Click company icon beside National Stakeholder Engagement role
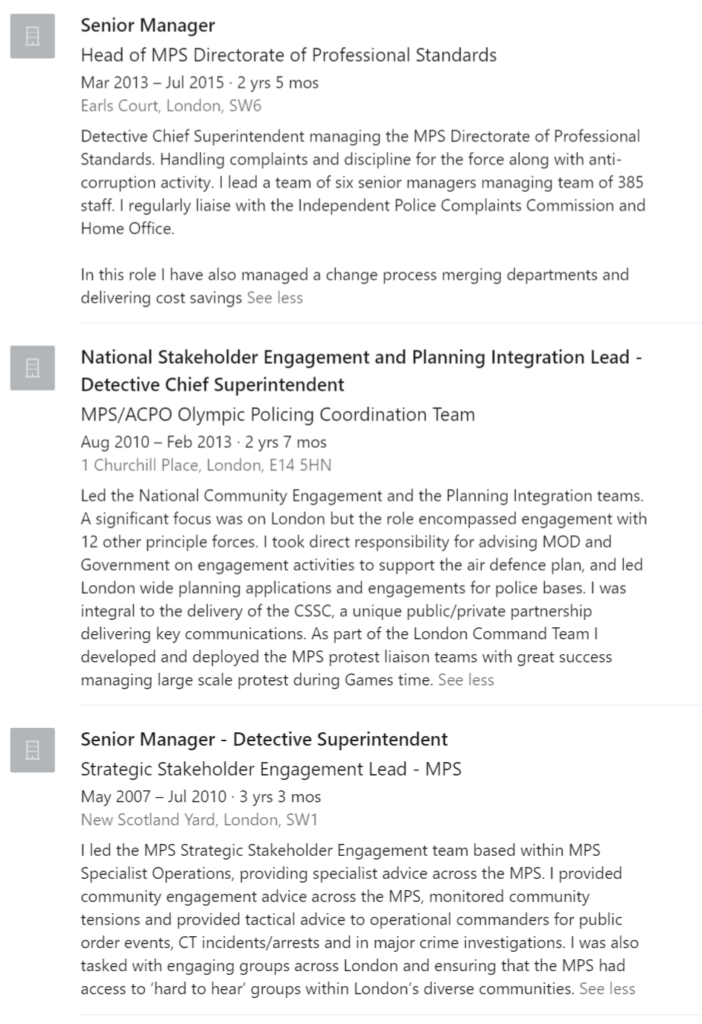This screenshot has width=702, height=1024. tap(32, 368)
